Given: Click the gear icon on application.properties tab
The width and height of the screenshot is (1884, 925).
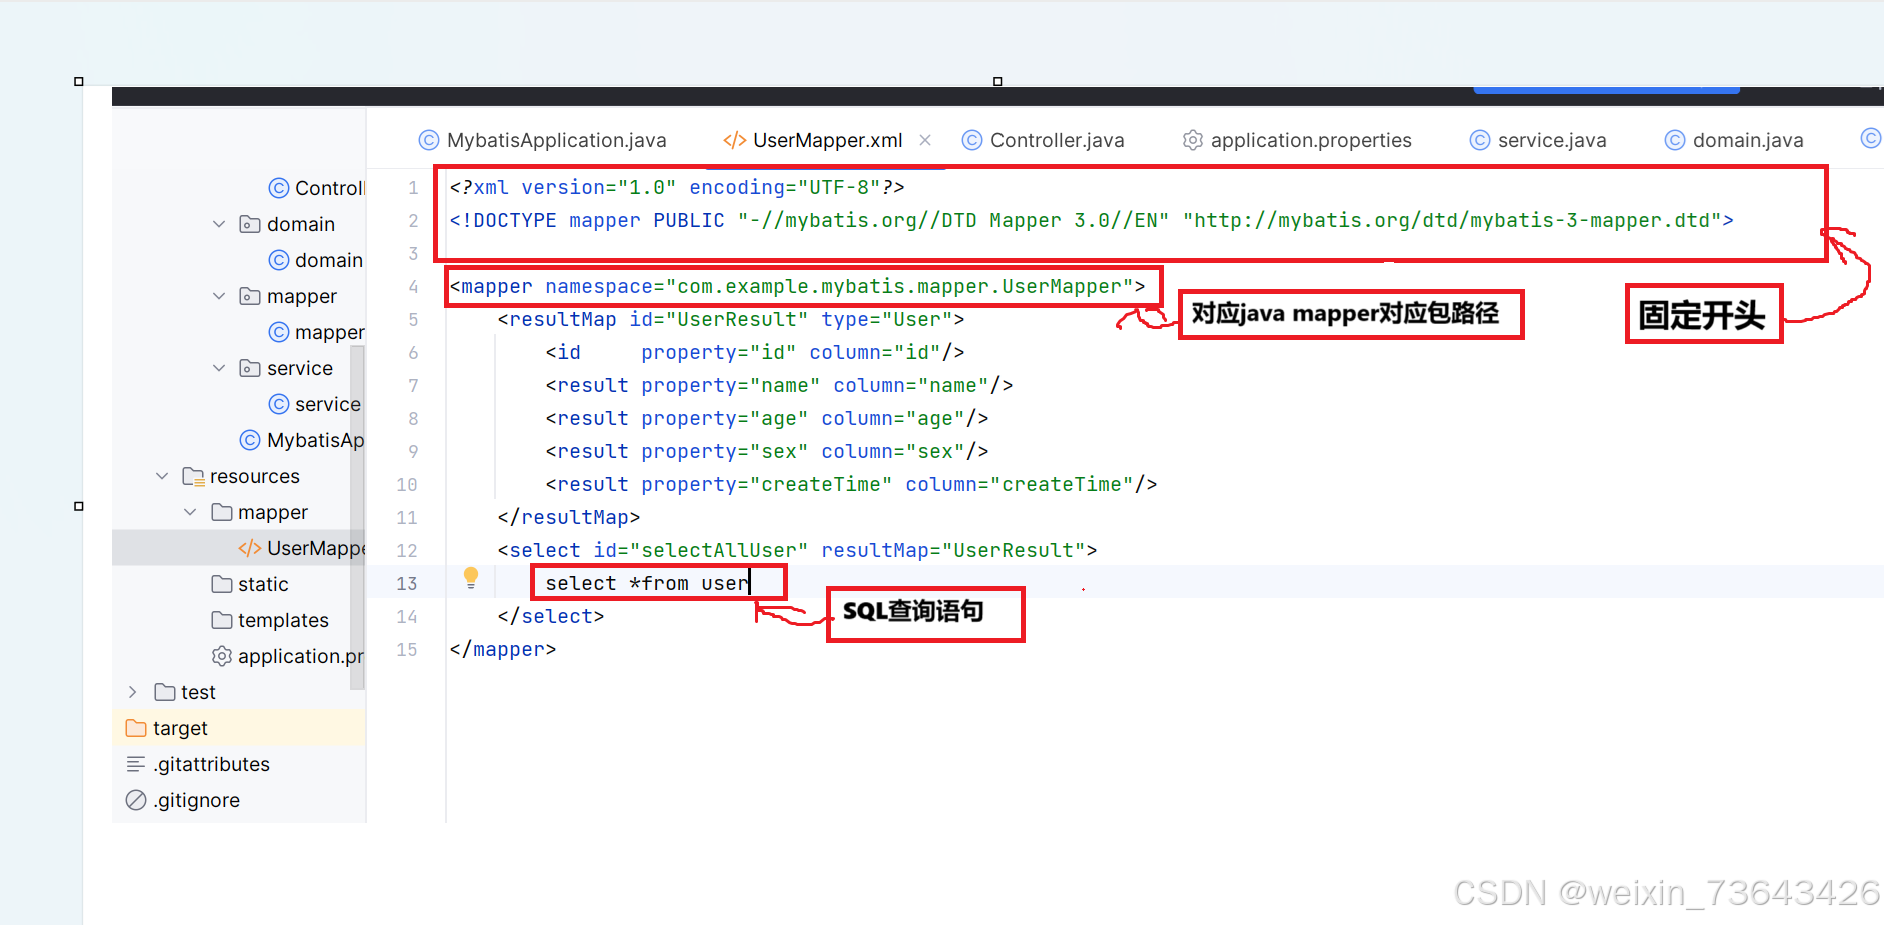Looking at the screenshot, I should click(x=1192, y=140).
